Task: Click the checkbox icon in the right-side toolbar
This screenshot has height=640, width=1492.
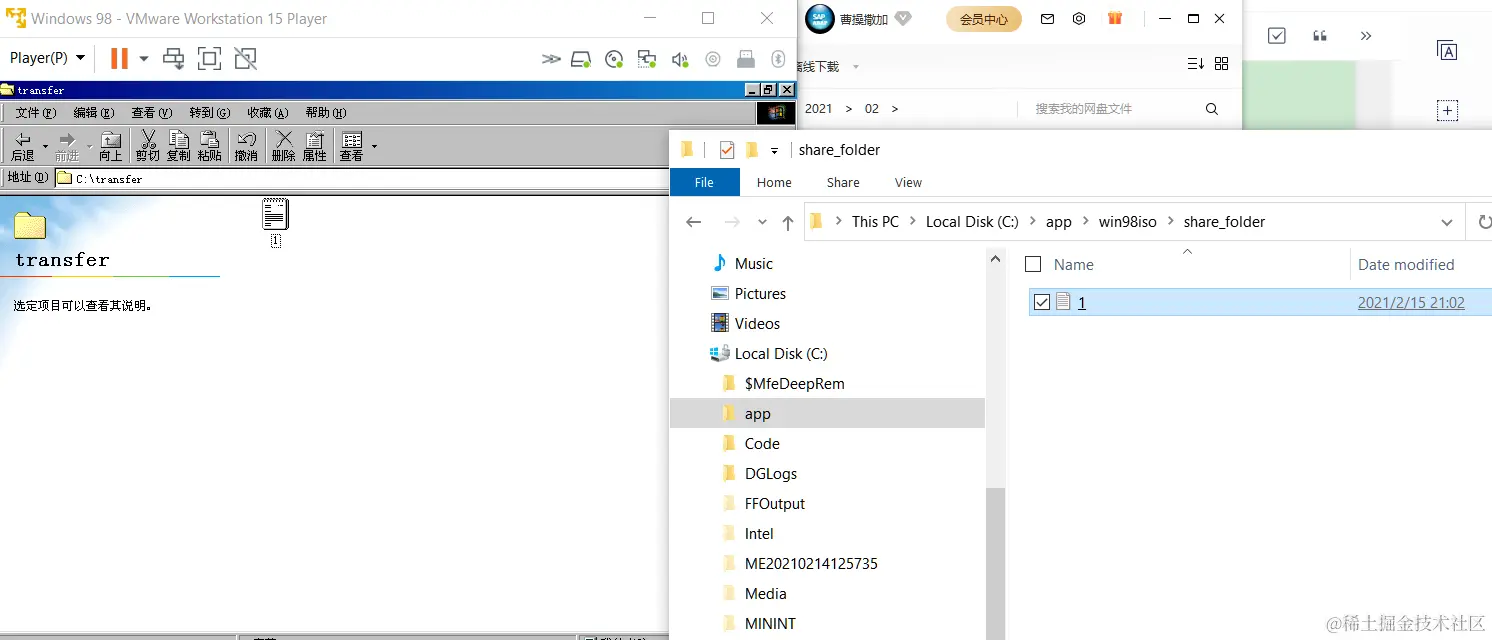Action: [x=1277, y=36]
